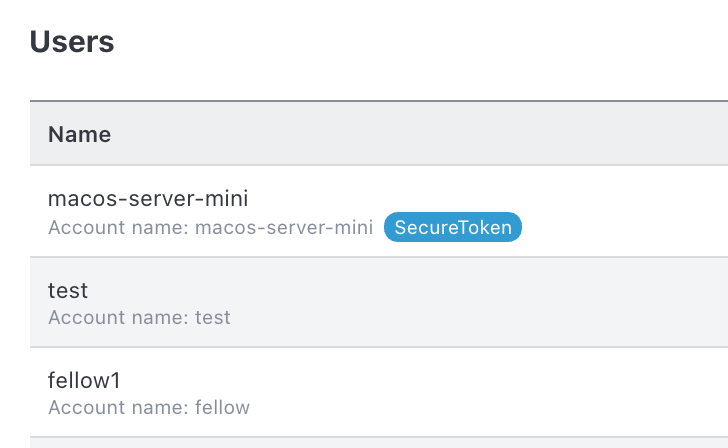Click blank area of table header row
Screen dimensions: 728x448
pyautogui.click(x=418, y=134)
